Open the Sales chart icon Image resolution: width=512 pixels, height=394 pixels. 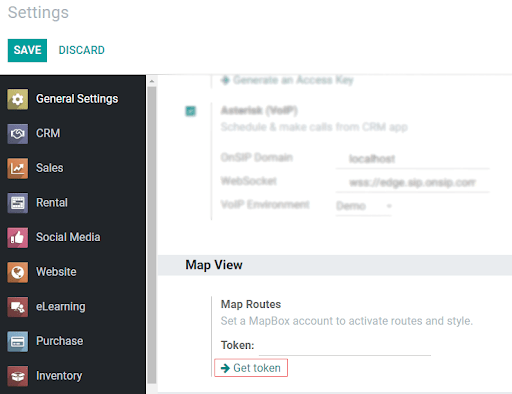[18, 168]
